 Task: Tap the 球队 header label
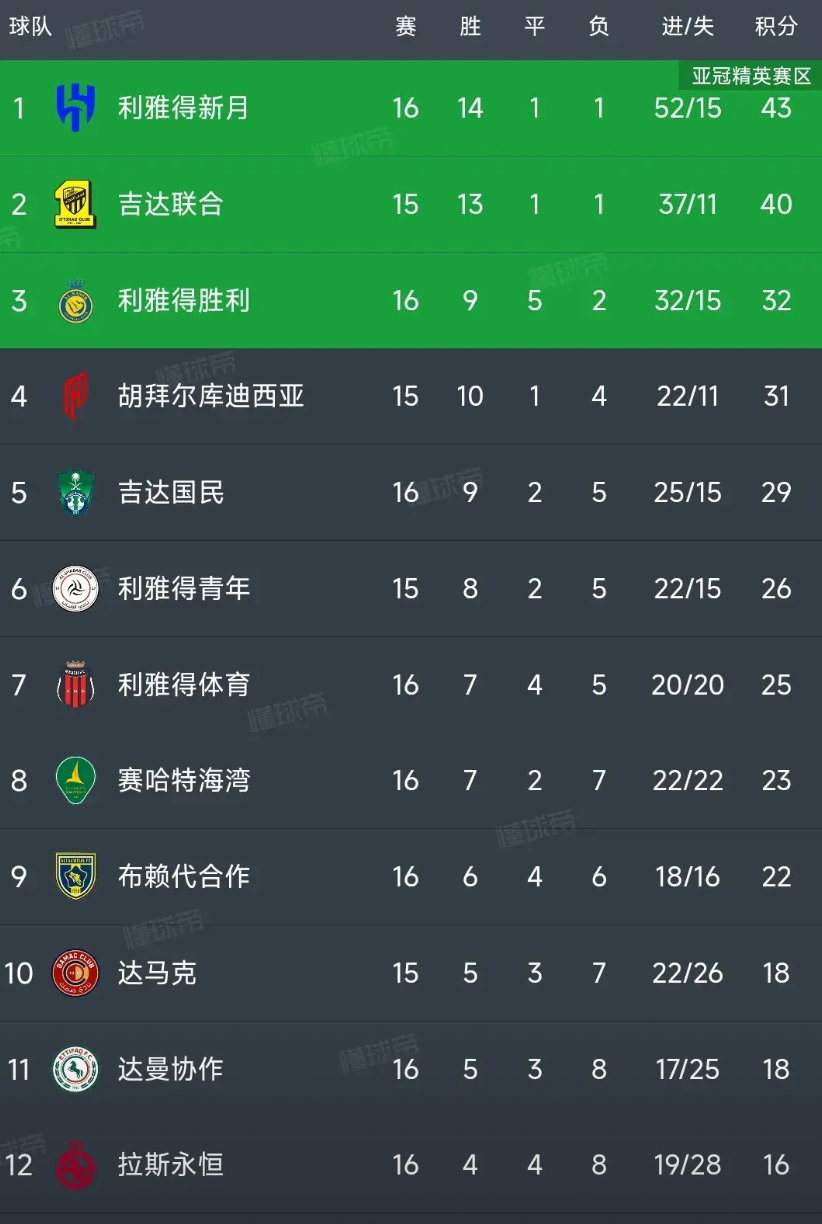tap(31, 27)
